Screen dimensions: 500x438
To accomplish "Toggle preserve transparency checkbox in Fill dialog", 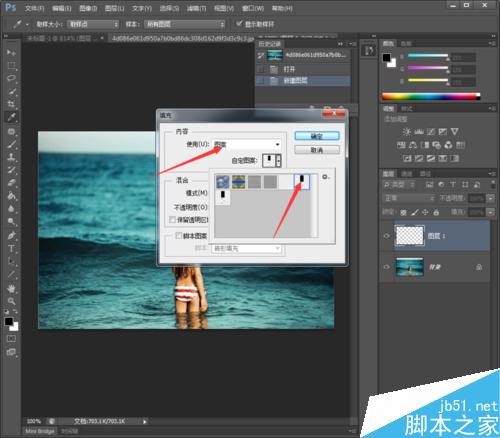I will [172, 220].
